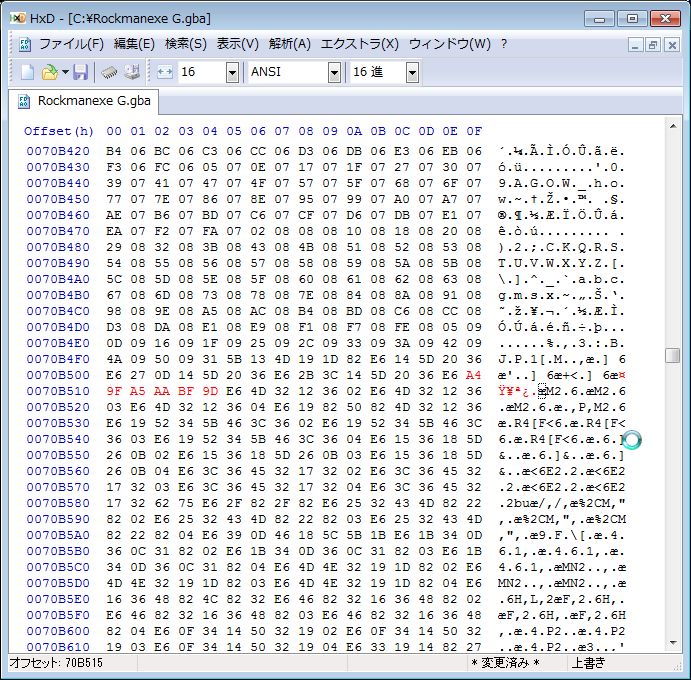Click the scrollbar up arrow
This screenshot has height=680, width=691.
(673, 126)
